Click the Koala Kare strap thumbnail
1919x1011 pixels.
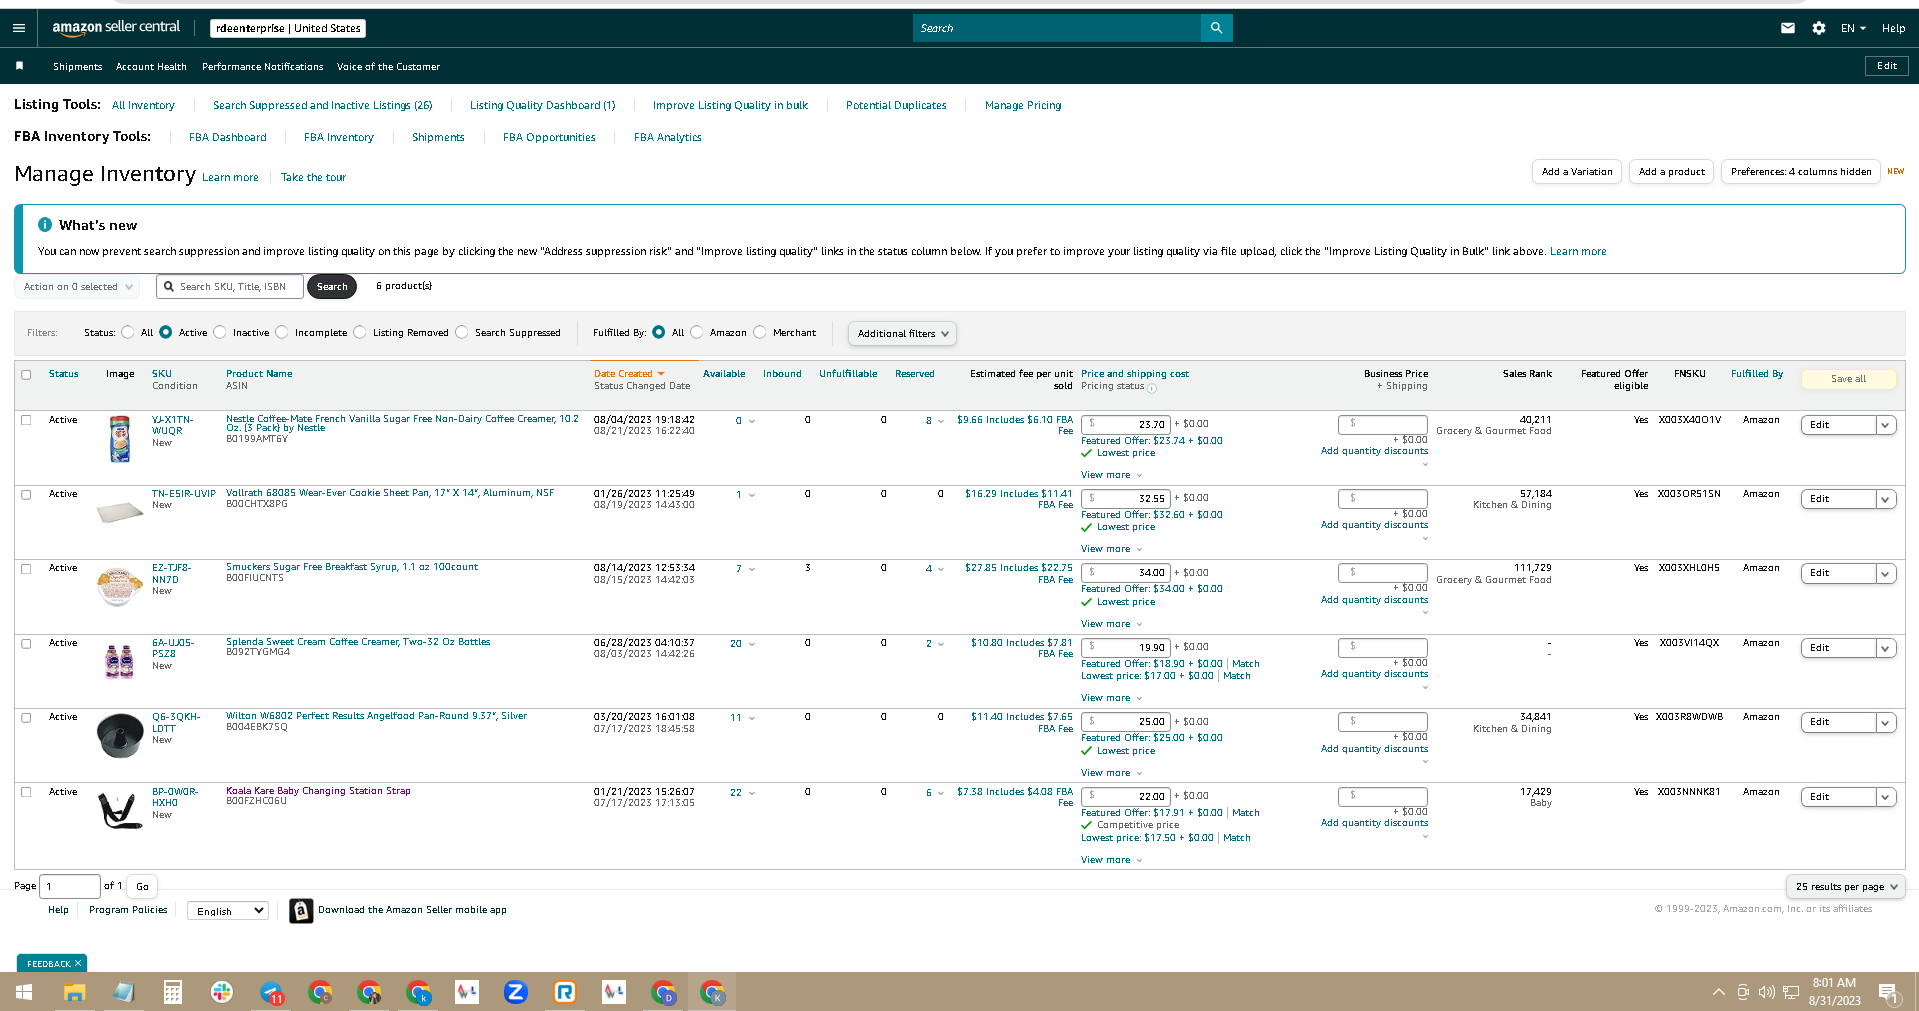(x=120, y=809)
